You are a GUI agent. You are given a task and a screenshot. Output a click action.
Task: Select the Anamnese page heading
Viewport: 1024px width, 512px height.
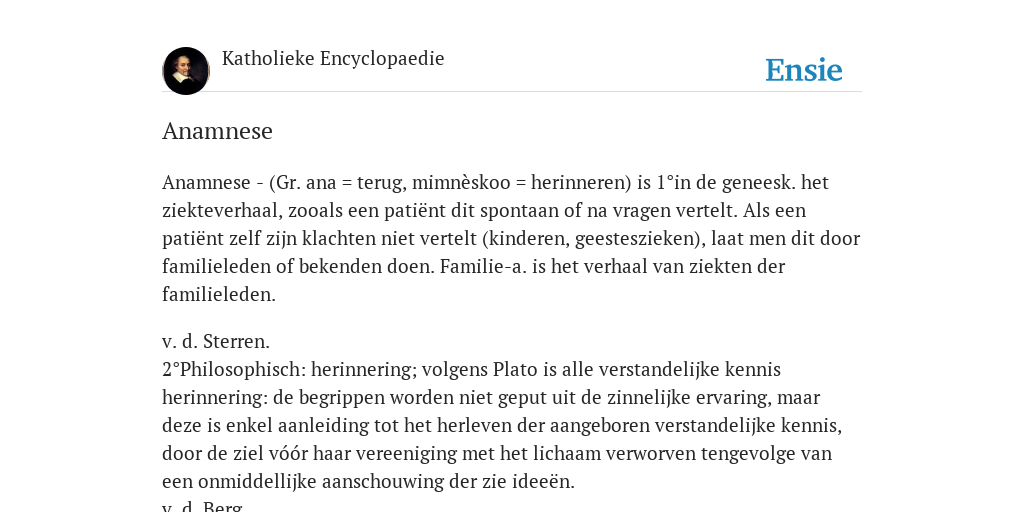pyautogui.click(x=217, y=131)
